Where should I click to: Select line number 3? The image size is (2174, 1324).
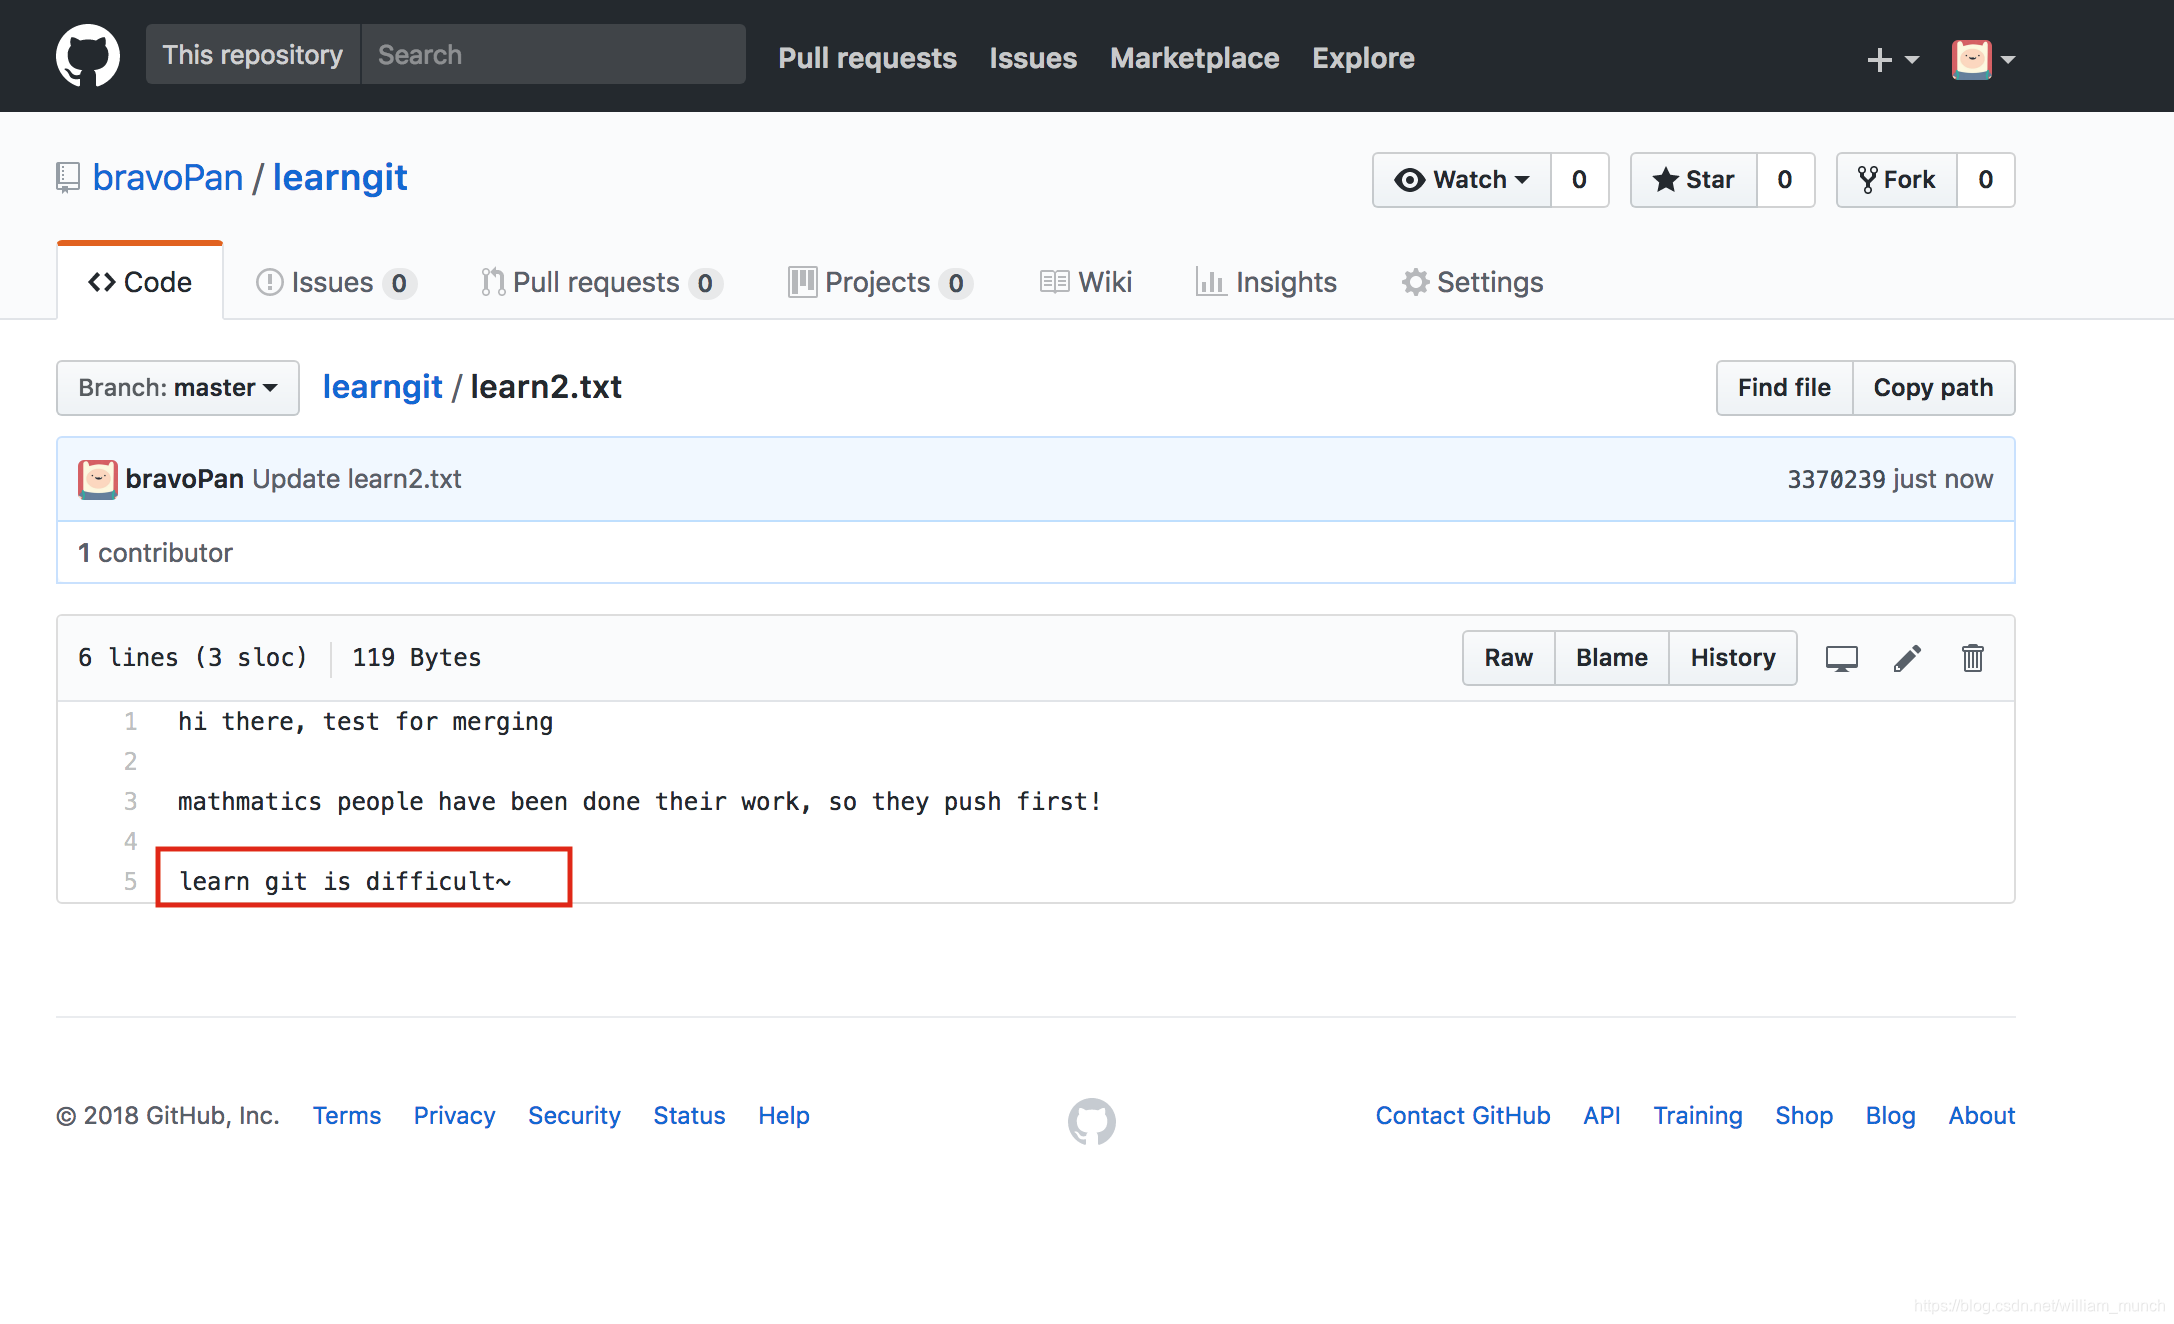131,801
